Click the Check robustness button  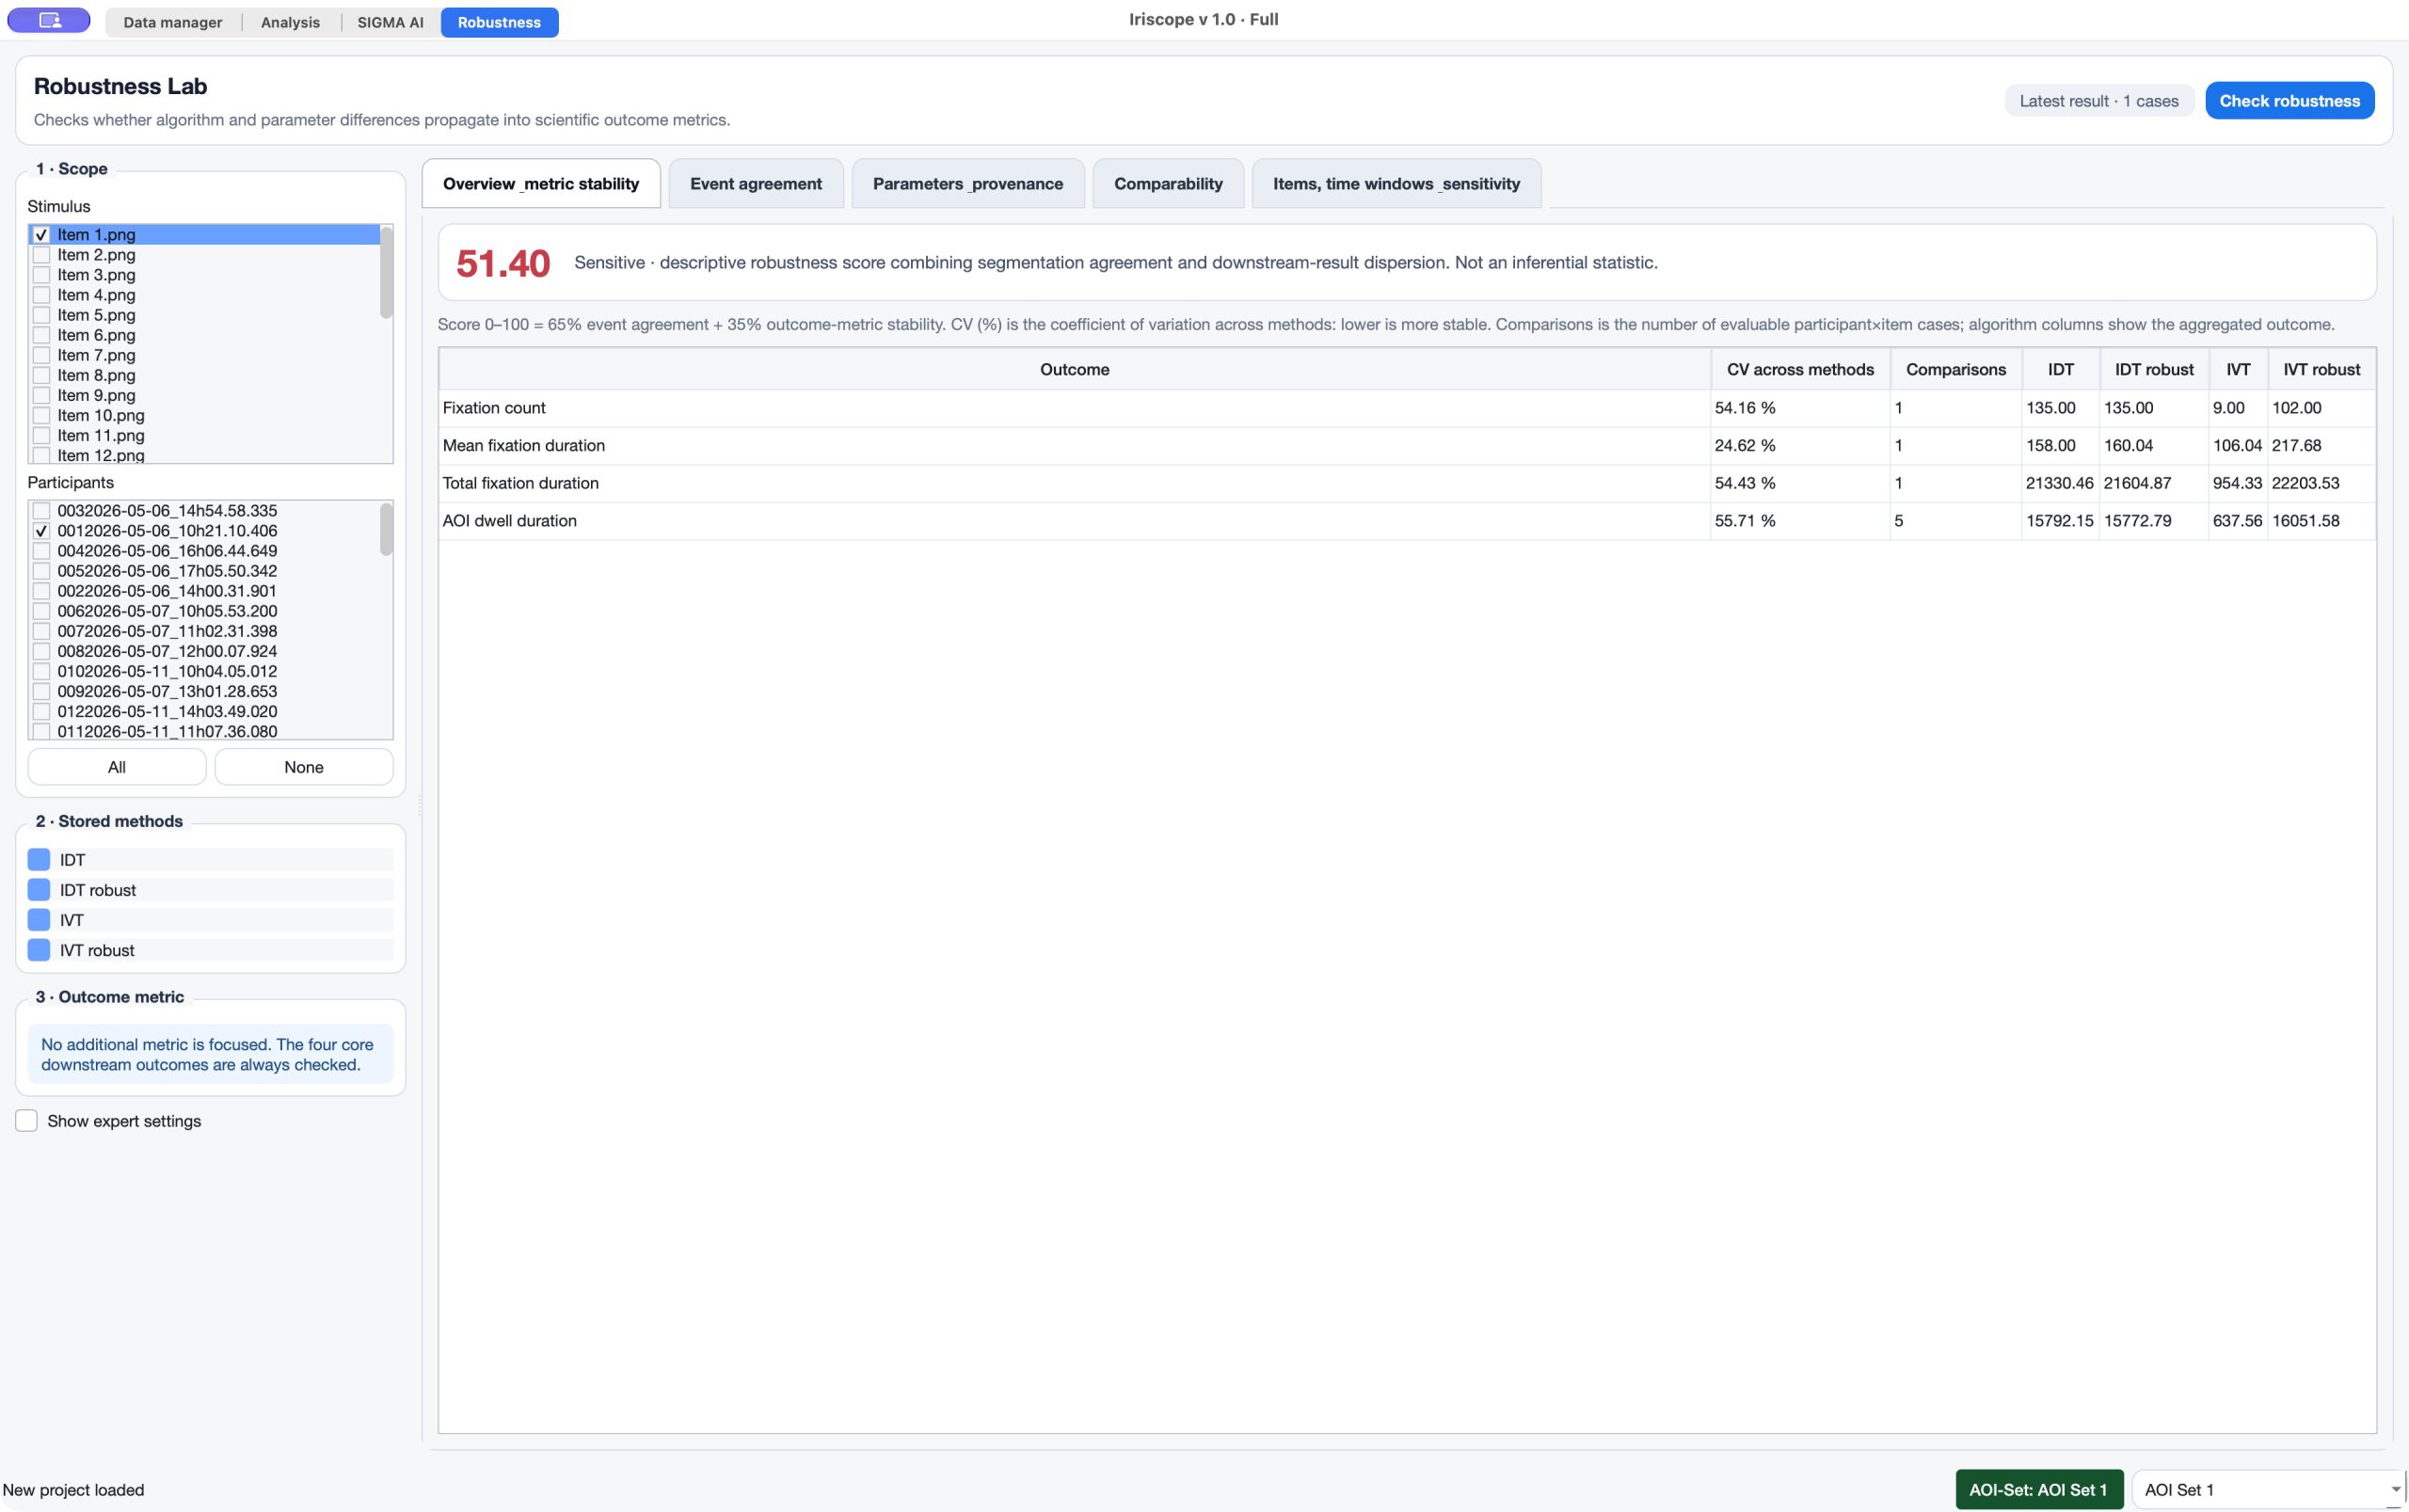[2289, 101]
